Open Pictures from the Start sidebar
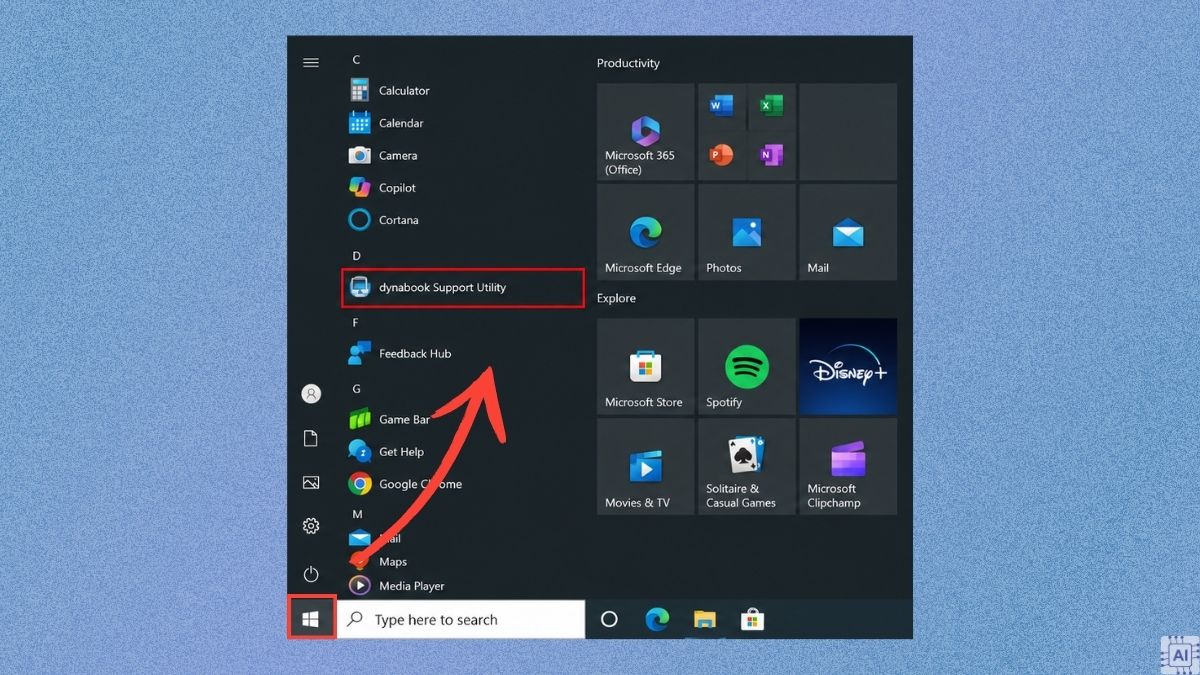1200x675 pixels. (x=311, y=483)
